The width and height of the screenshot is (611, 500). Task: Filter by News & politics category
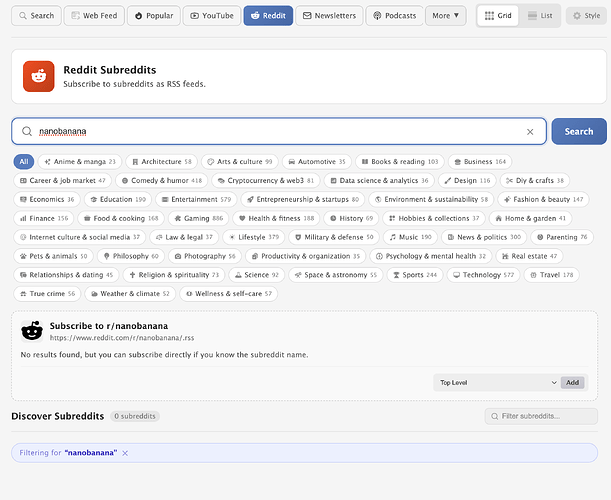coord(484,237)
